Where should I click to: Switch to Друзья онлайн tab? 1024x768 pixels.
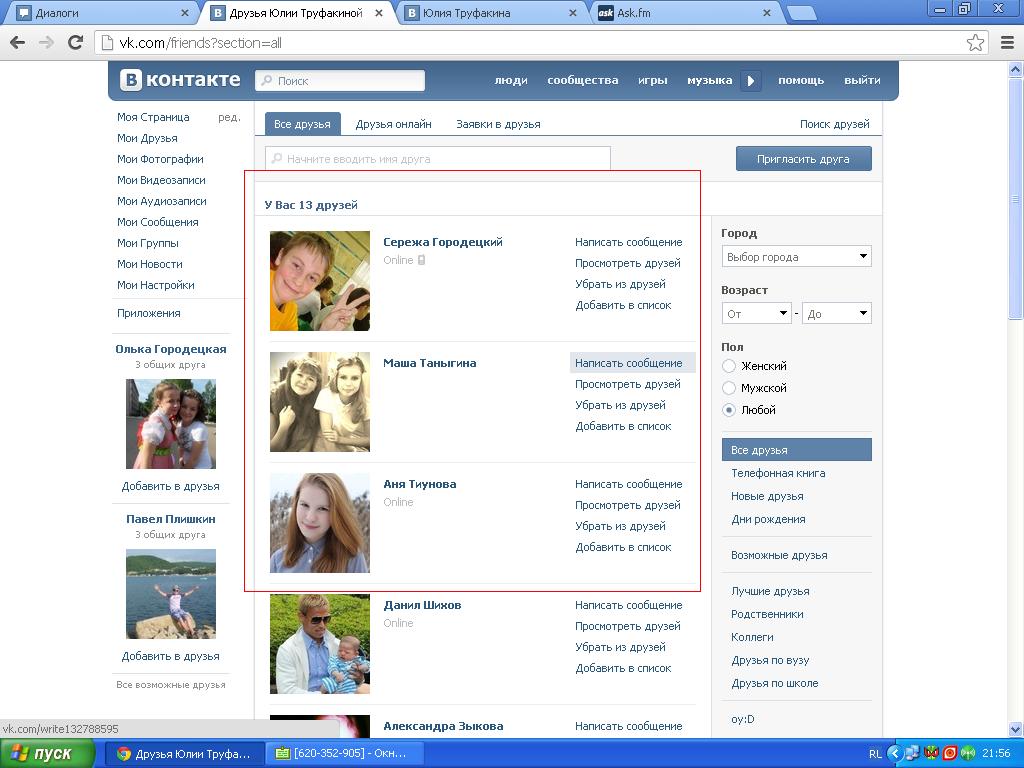coord(393,124)
